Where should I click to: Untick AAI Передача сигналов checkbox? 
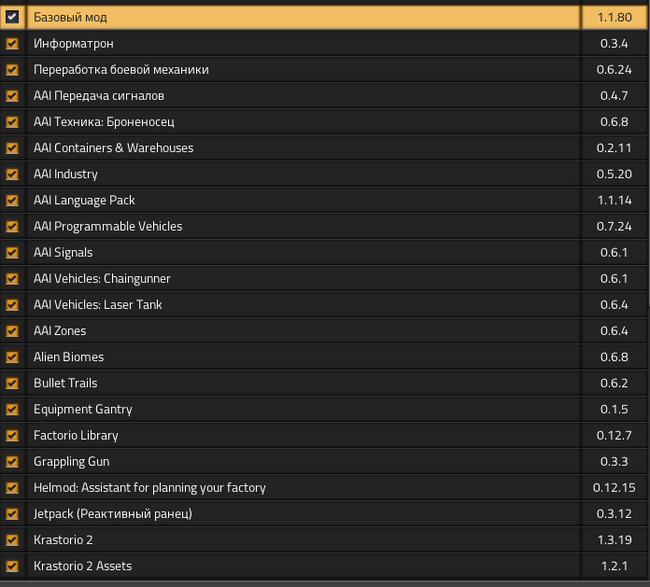12,96
